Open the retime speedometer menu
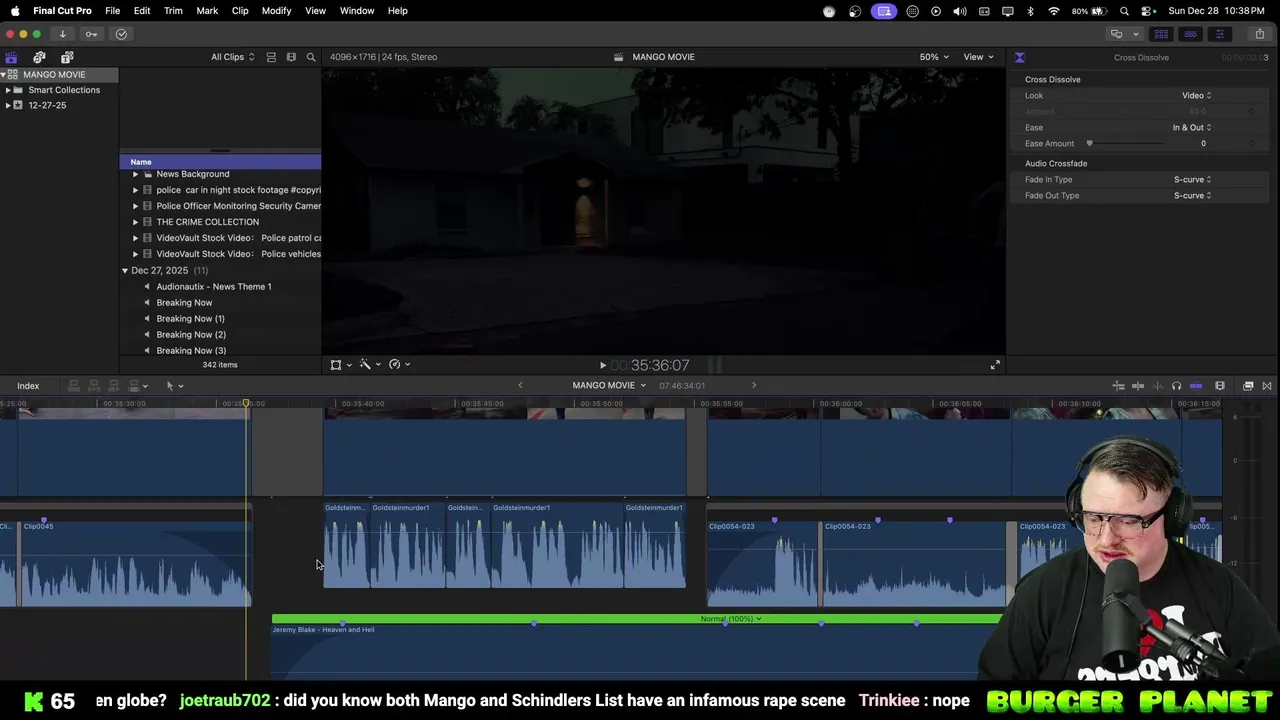This screenshot has width=1280, height=720. 395,365
